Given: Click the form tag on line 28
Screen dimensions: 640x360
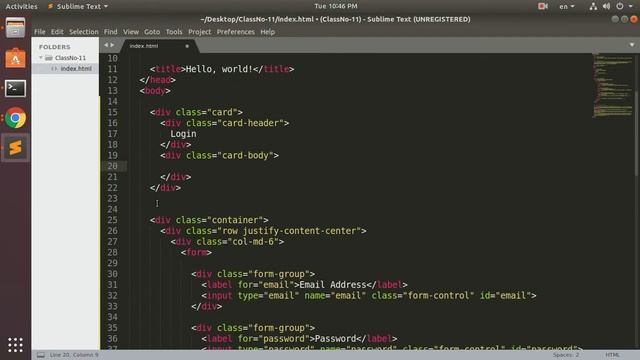Looking at the screenshot, I should (x=196, y=252).
